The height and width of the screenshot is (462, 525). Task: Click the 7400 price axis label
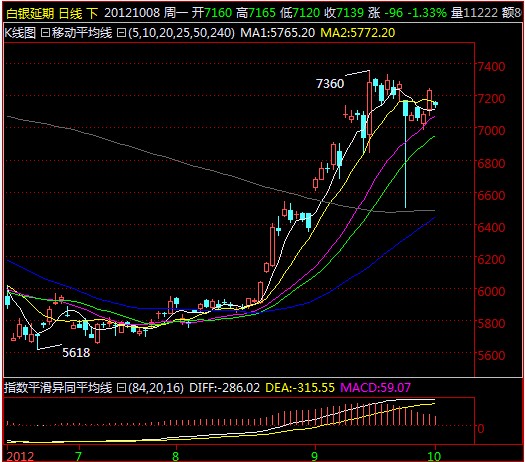pyautogui.click(x=491, y=67)
